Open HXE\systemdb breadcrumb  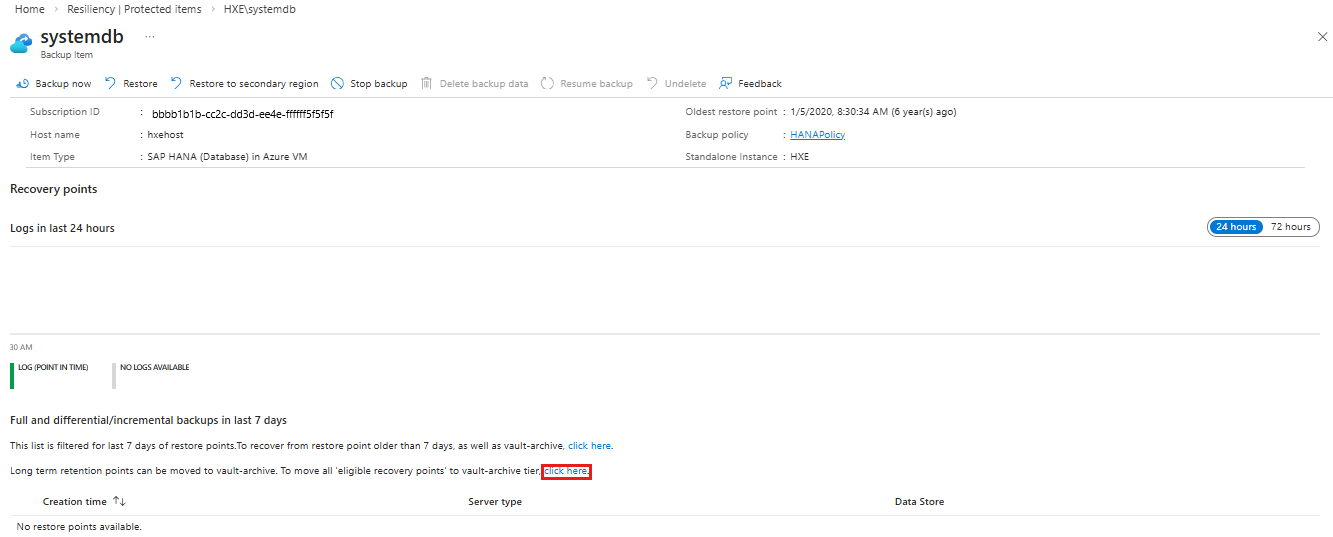259,9
